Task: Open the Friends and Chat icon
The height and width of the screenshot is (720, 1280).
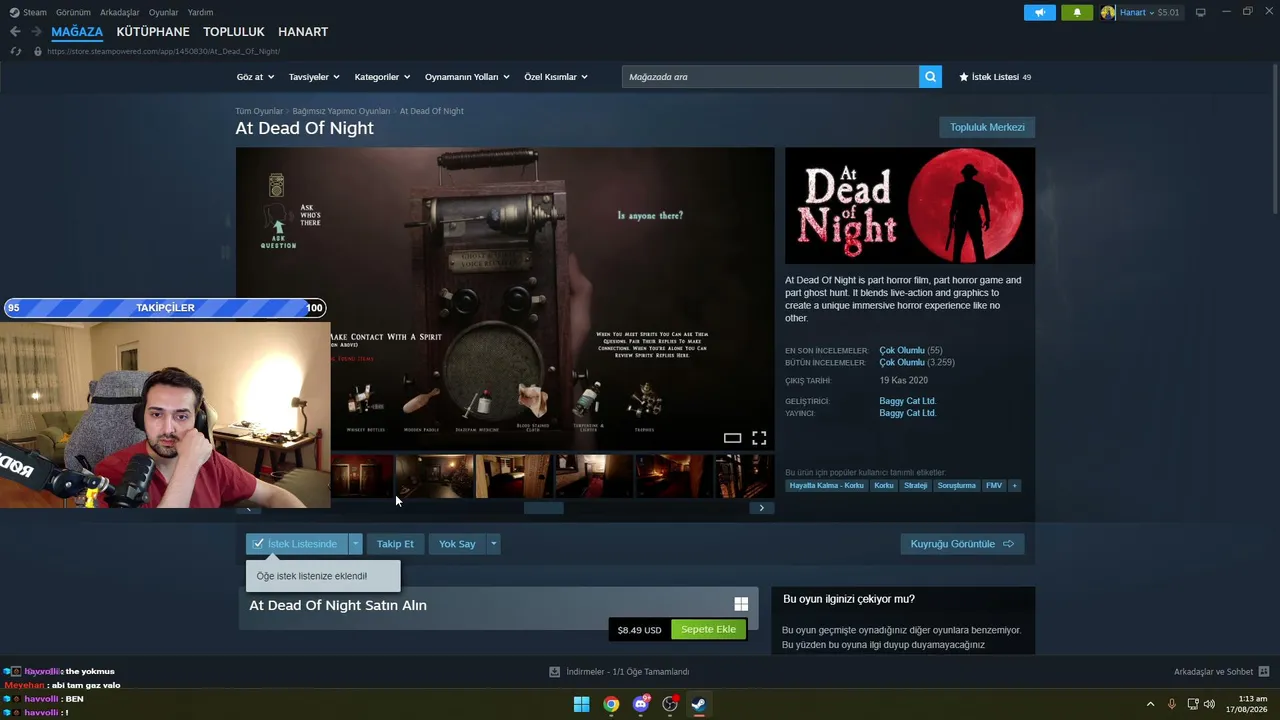Action: pyautogui.click(x=1264, y=672)
